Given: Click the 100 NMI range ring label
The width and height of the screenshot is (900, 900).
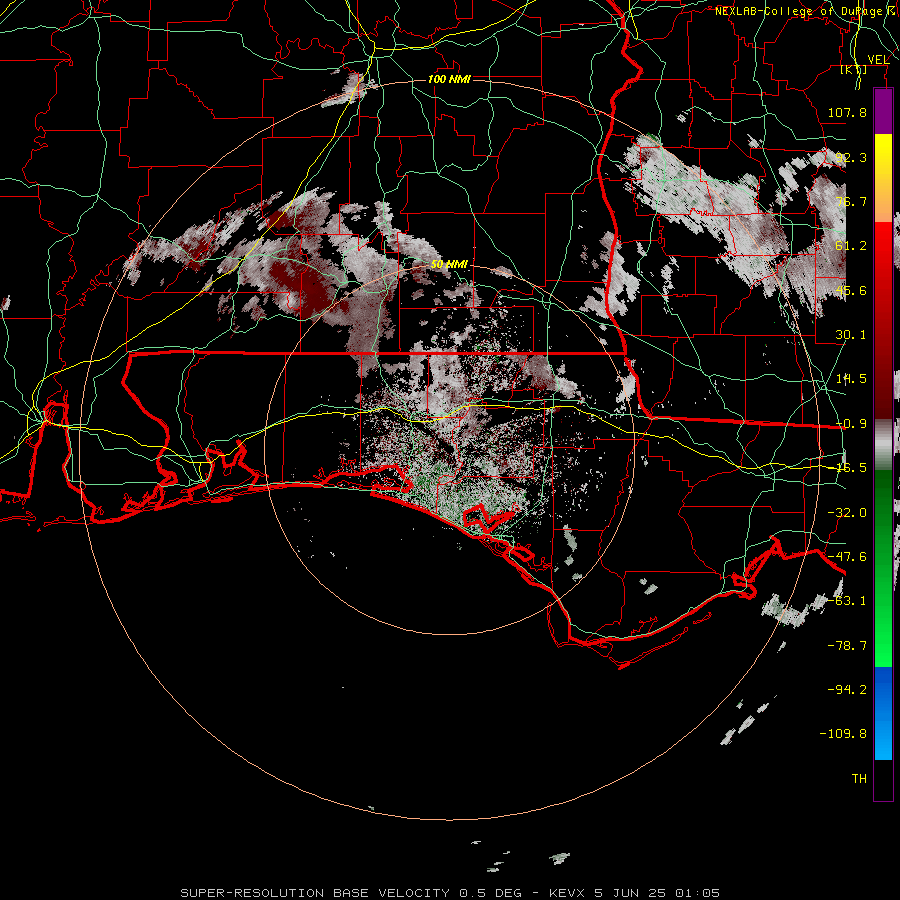Looking at the screenshot, I should (449, 79).
